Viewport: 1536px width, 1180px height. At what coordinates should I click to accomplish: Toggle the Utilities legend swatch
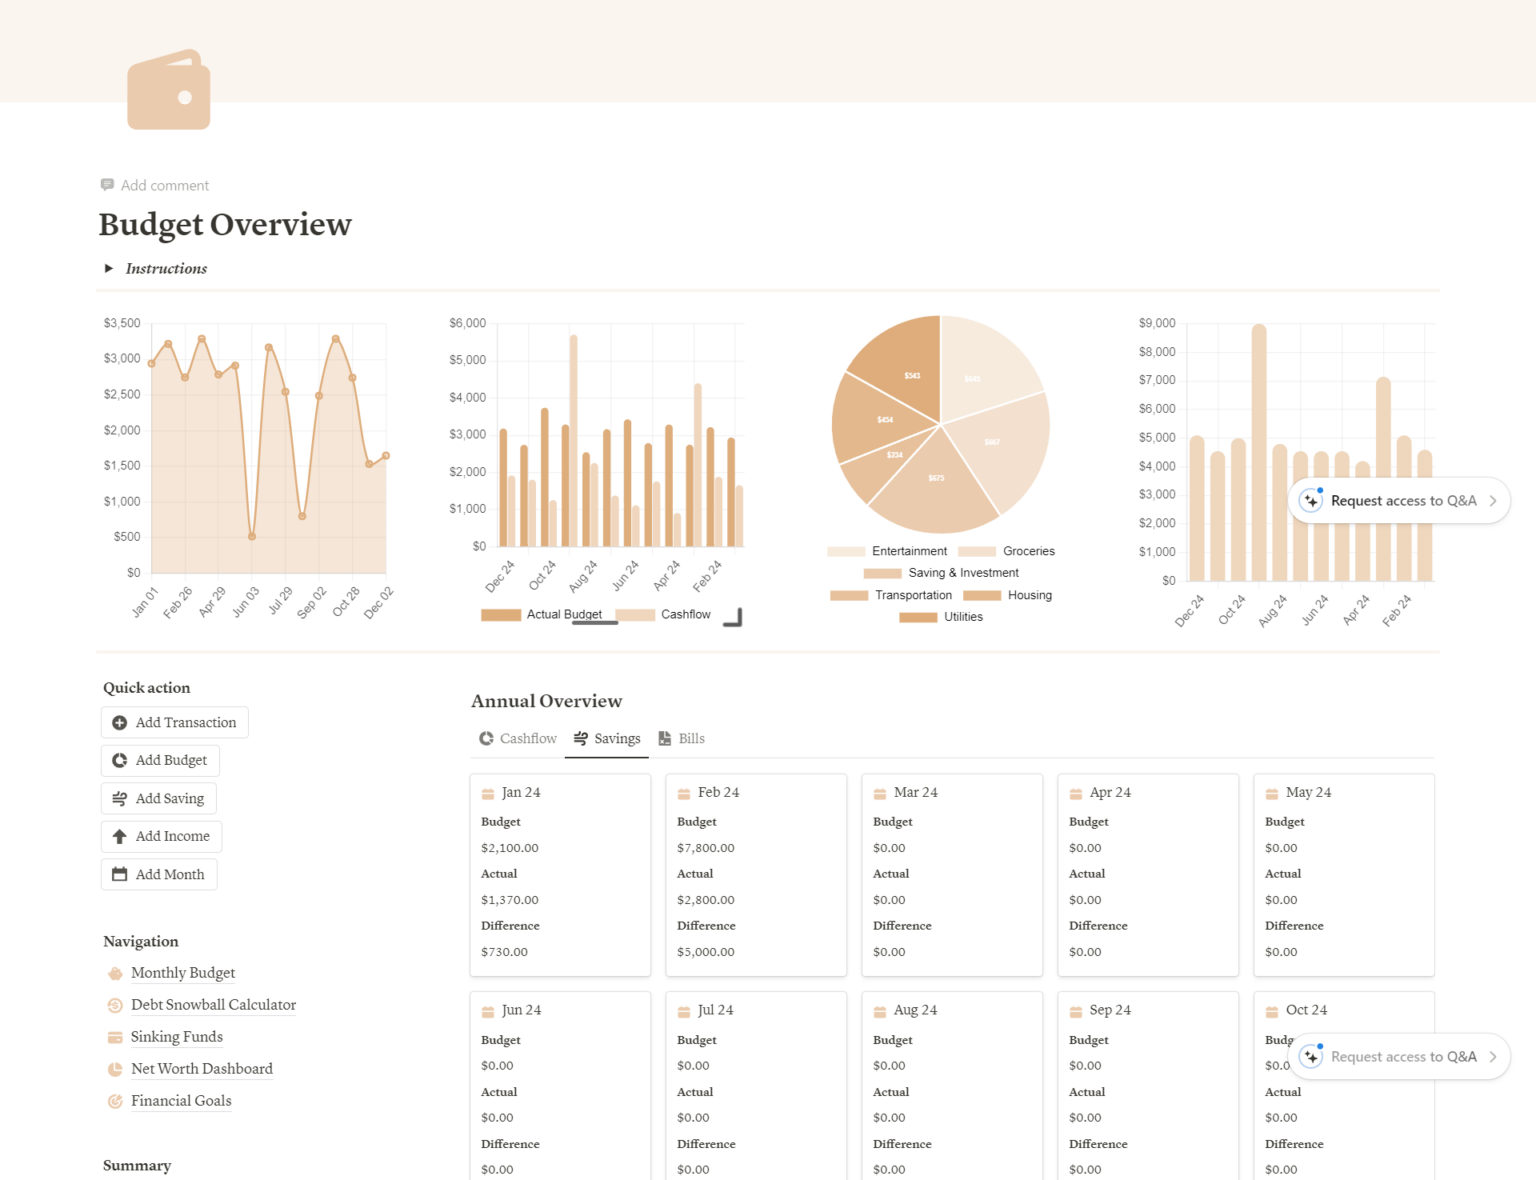918,618
